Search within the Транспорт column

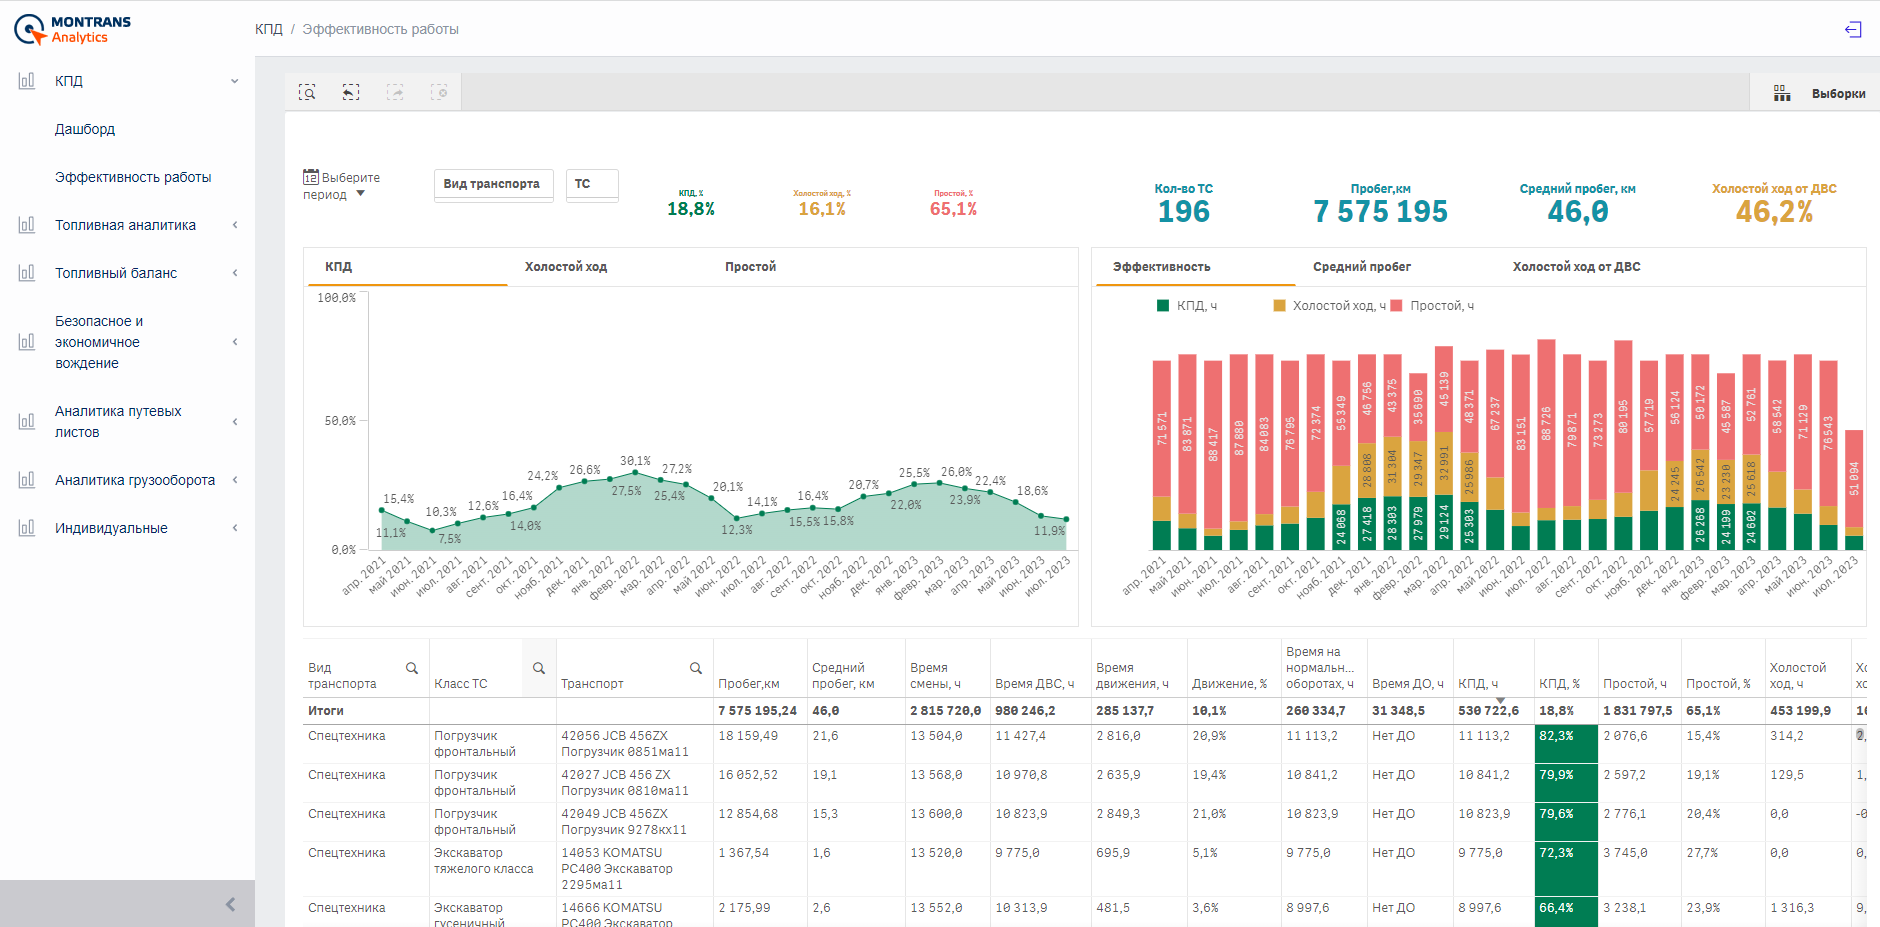pos(696,668)
